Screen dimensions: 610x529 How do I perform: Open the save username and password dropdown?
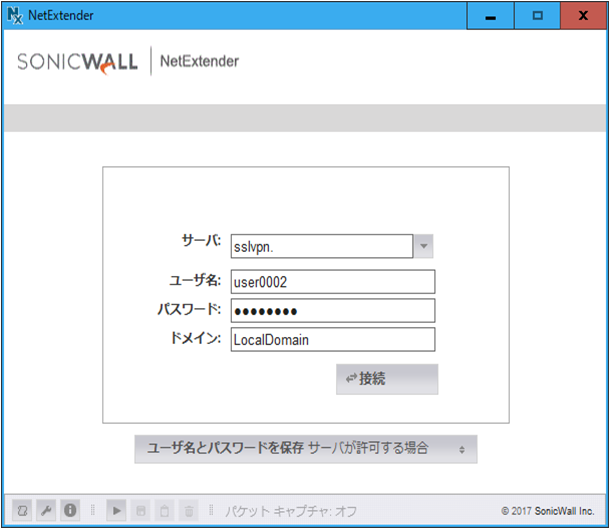[x=306, y=449]
